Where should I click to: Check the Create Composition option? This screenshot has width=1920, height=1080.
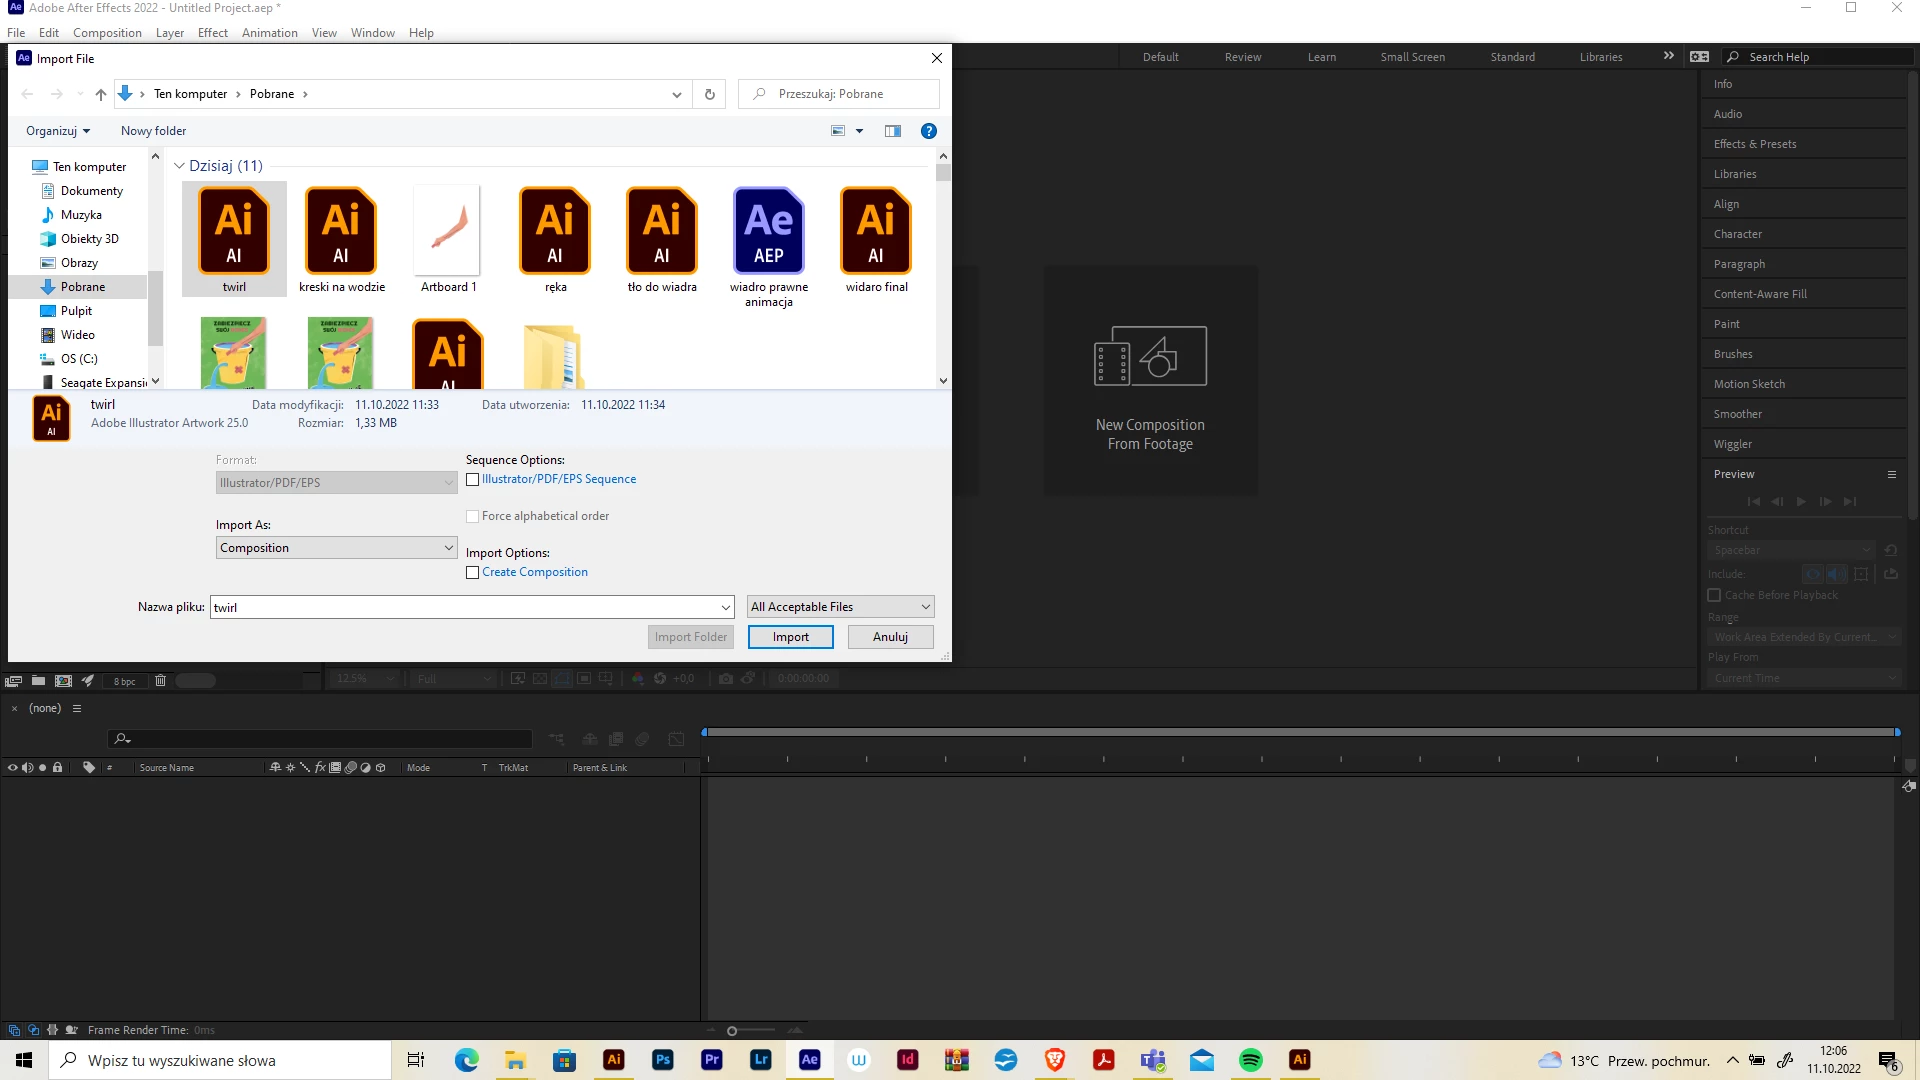tap(473, 573)
